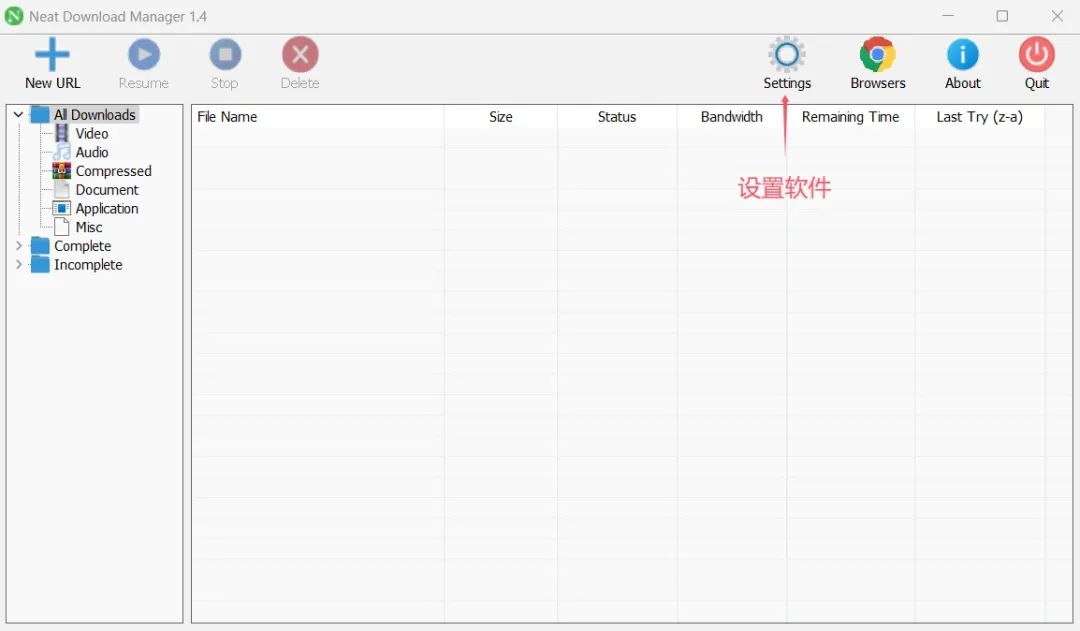
Task: Click the Browsers text label
Action: pyautogui.click(x=878, y=83)
